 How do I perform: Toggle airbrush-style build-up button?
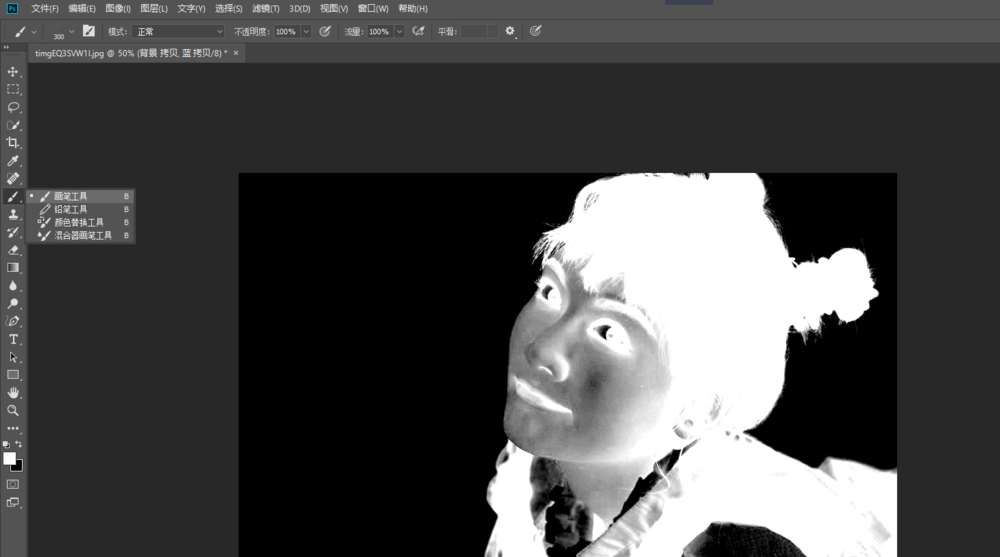(x=418, y=31)
